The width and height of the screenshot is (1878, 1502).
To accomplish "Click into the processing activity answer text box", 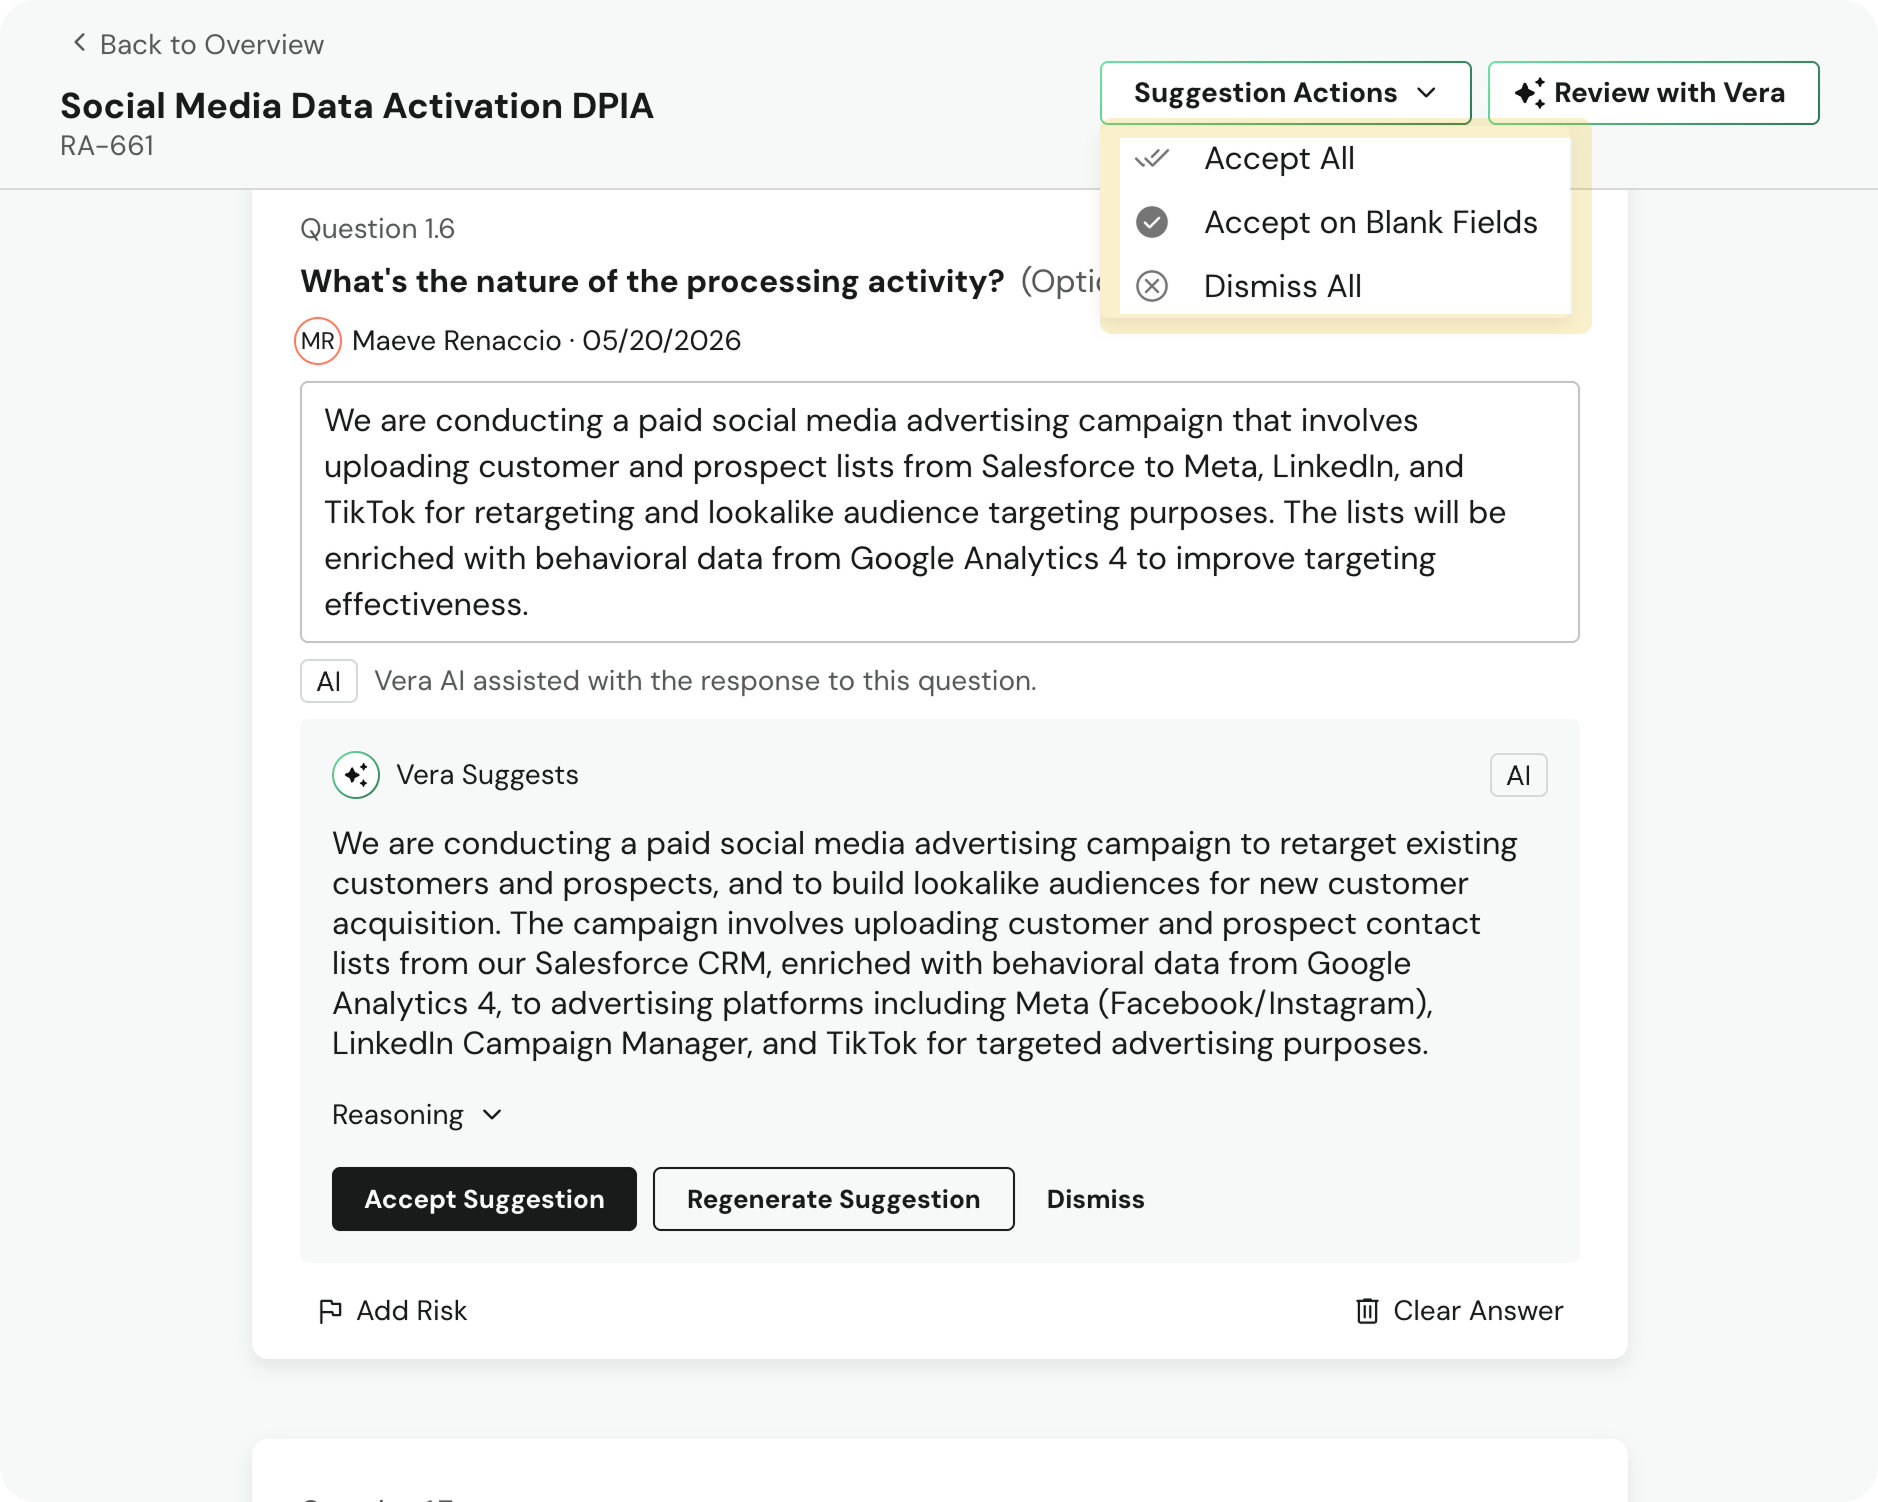I will (939, 512).
